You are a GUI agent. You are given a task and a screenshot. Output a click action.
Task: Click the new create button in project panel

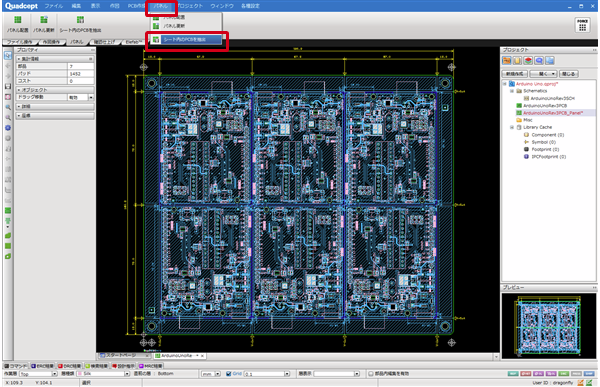click(x=514, y=74)
